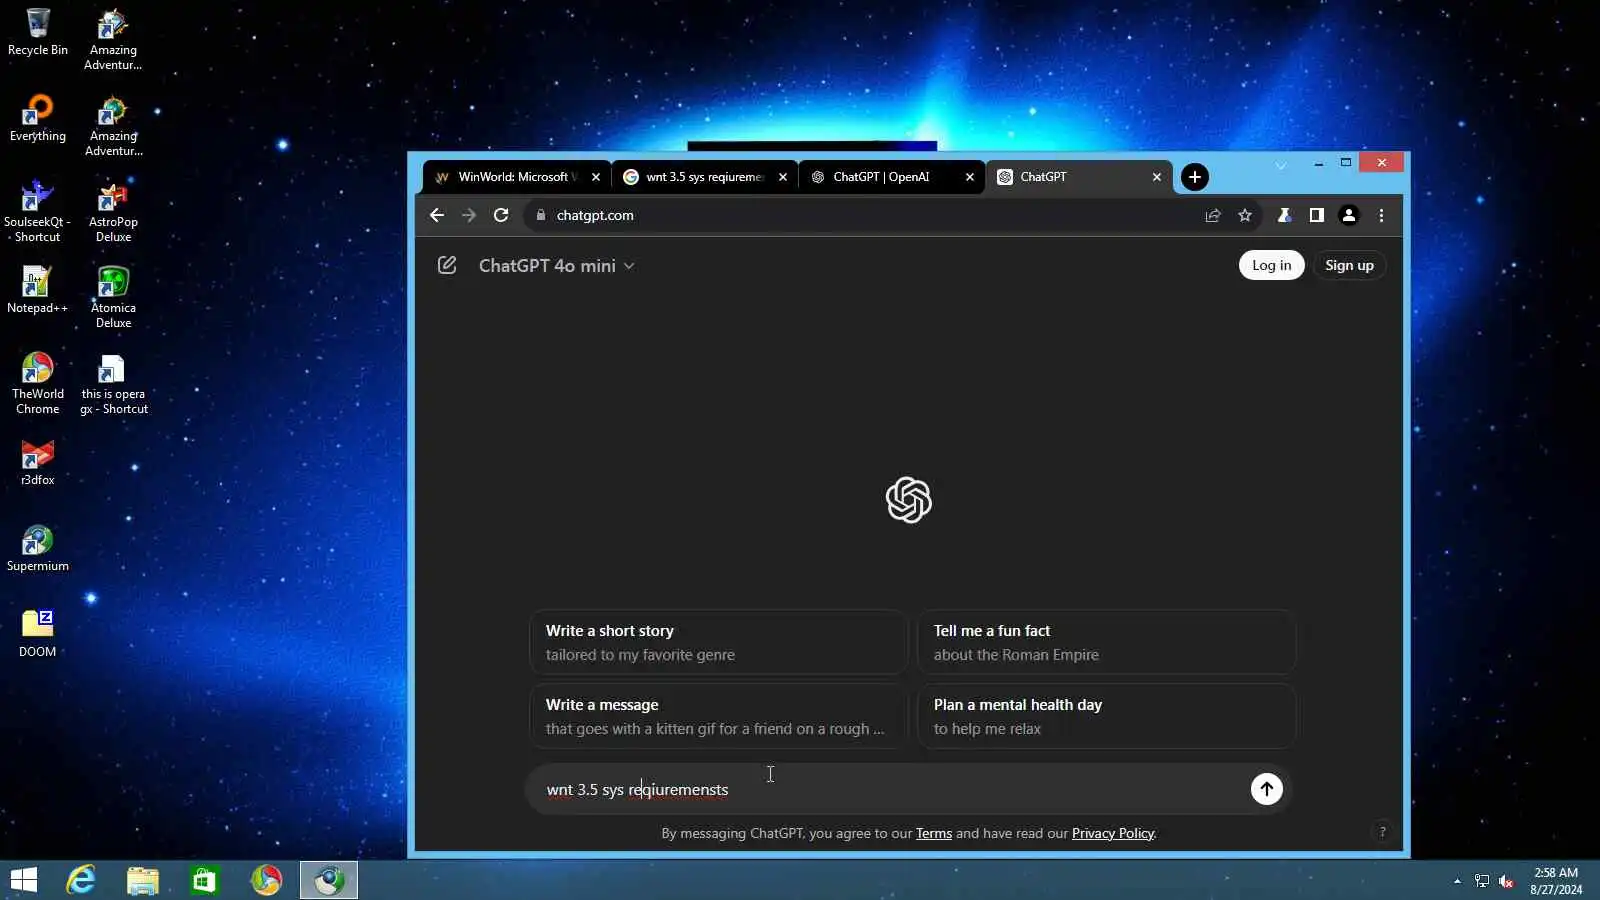
Task: Open the muted volume tray icon
Action: (x=1506, y=881)
